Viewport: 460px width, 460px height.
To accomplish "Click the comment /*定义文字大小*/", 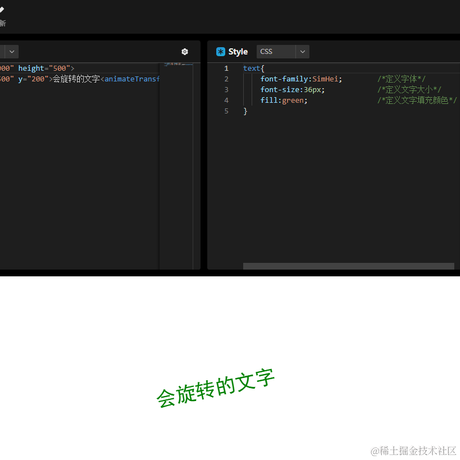I will [409, 90].
